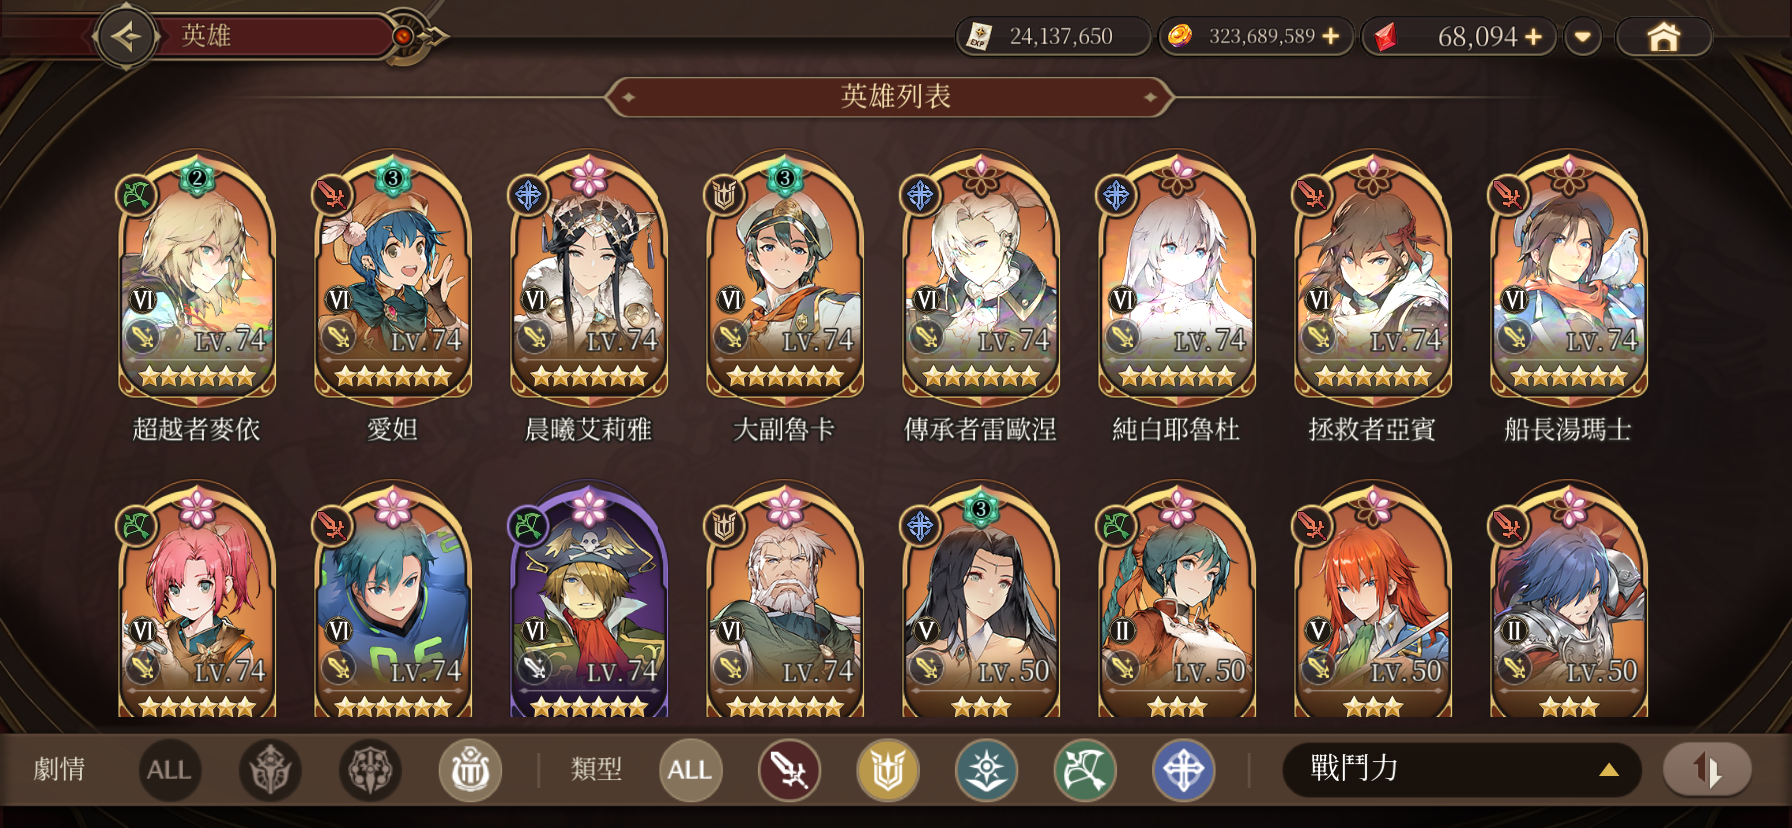Image resolution: width=1792 pixels, height=828 pixels.
Task: Expand the currency dropdown arrow
Action: pos(1582,37)
